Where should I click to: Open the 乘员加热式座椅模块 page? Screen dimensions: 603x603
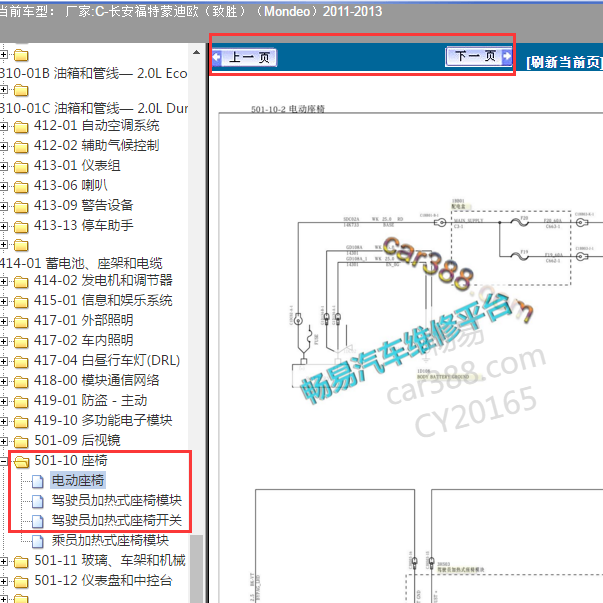110,541
